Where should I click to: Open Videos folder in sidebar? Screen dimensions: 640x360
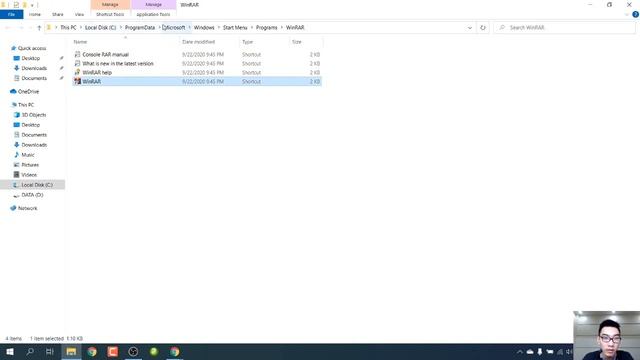(x=29, y=175)
